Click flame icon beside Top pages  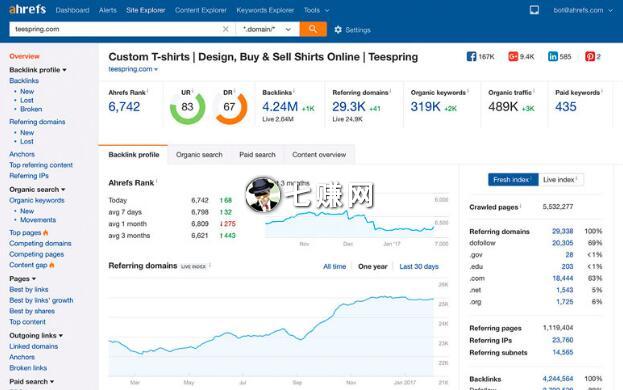point(46,232)
